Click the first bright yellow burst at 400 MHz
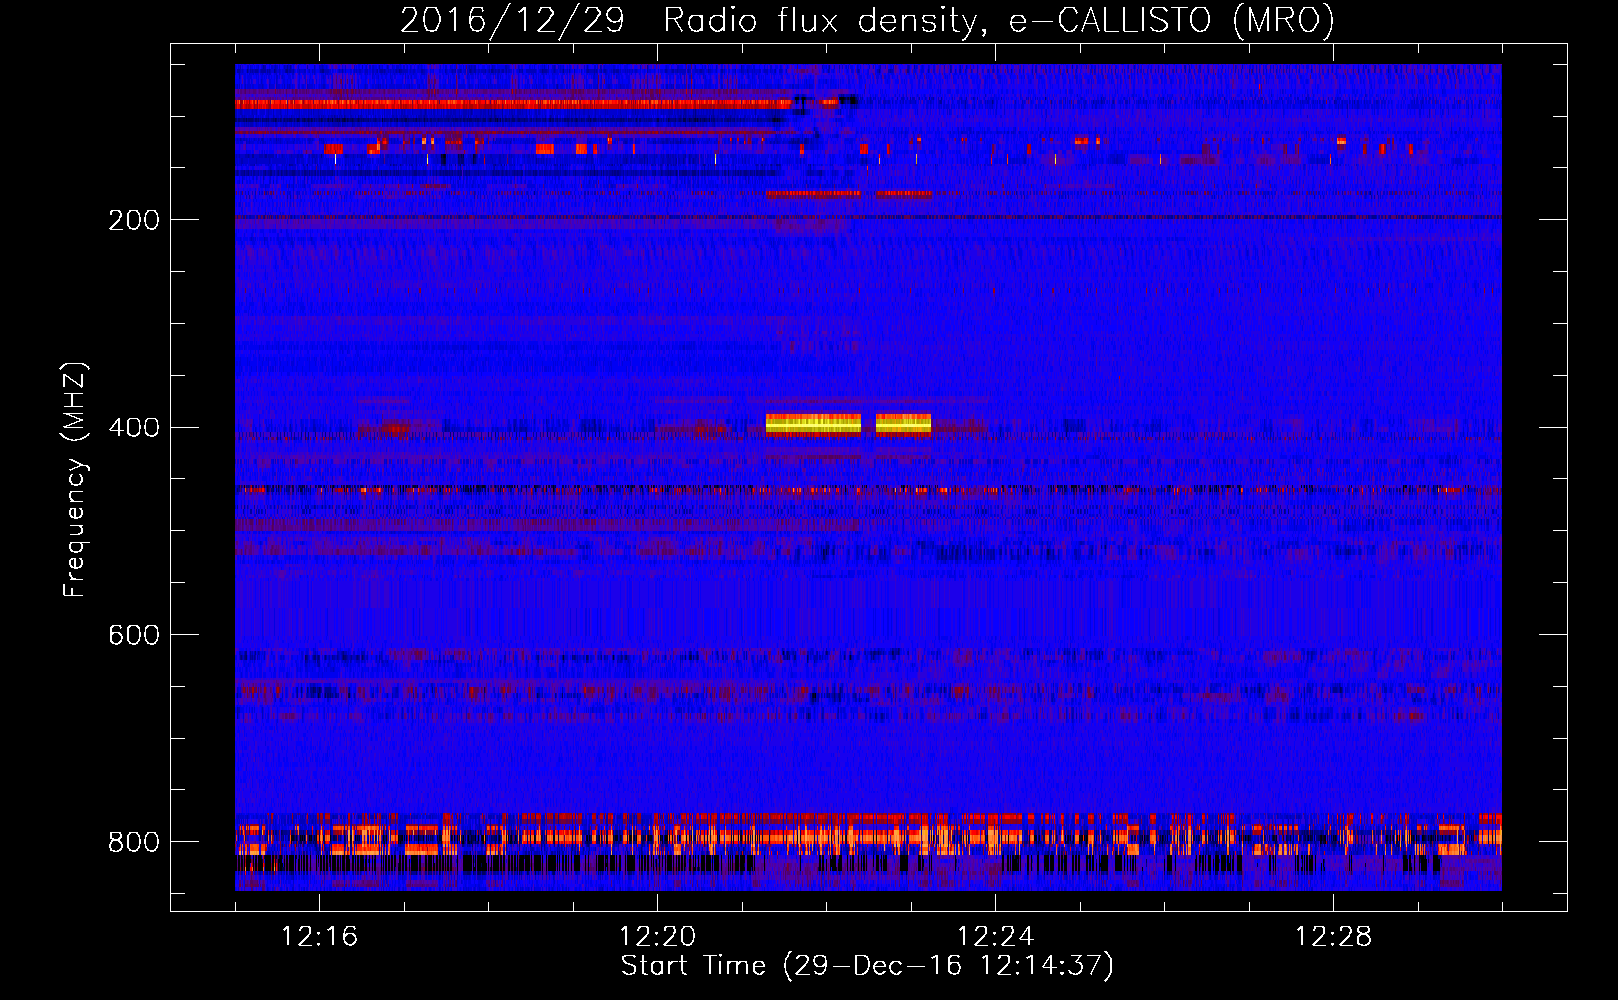Image resolution: width=1618 pixels, height=1000 pixels. tap(813, 424)
